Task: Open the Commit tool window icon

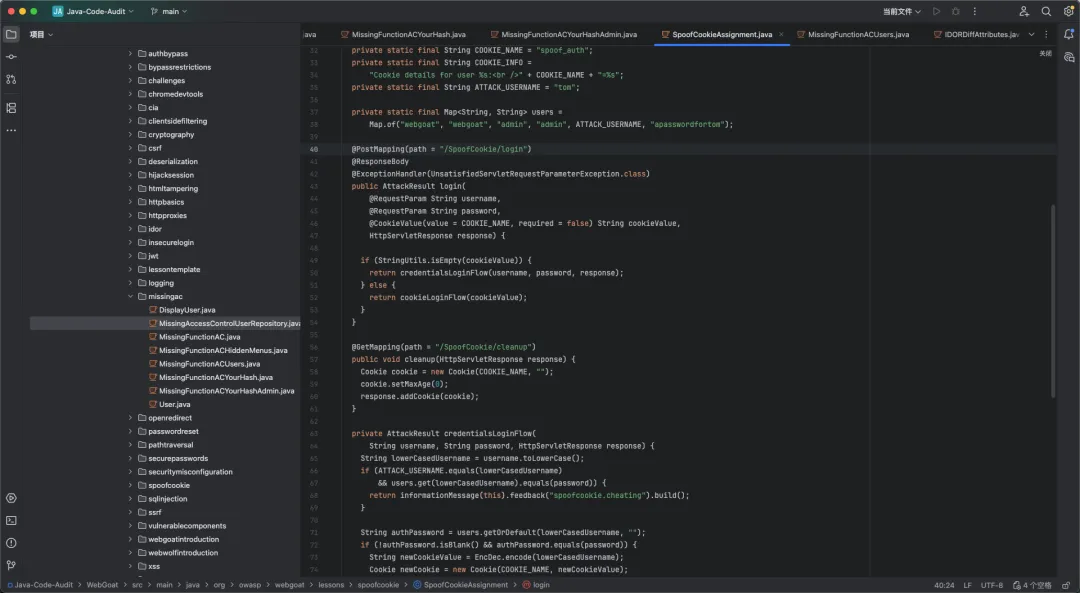Action: click(x=11, y=57)
